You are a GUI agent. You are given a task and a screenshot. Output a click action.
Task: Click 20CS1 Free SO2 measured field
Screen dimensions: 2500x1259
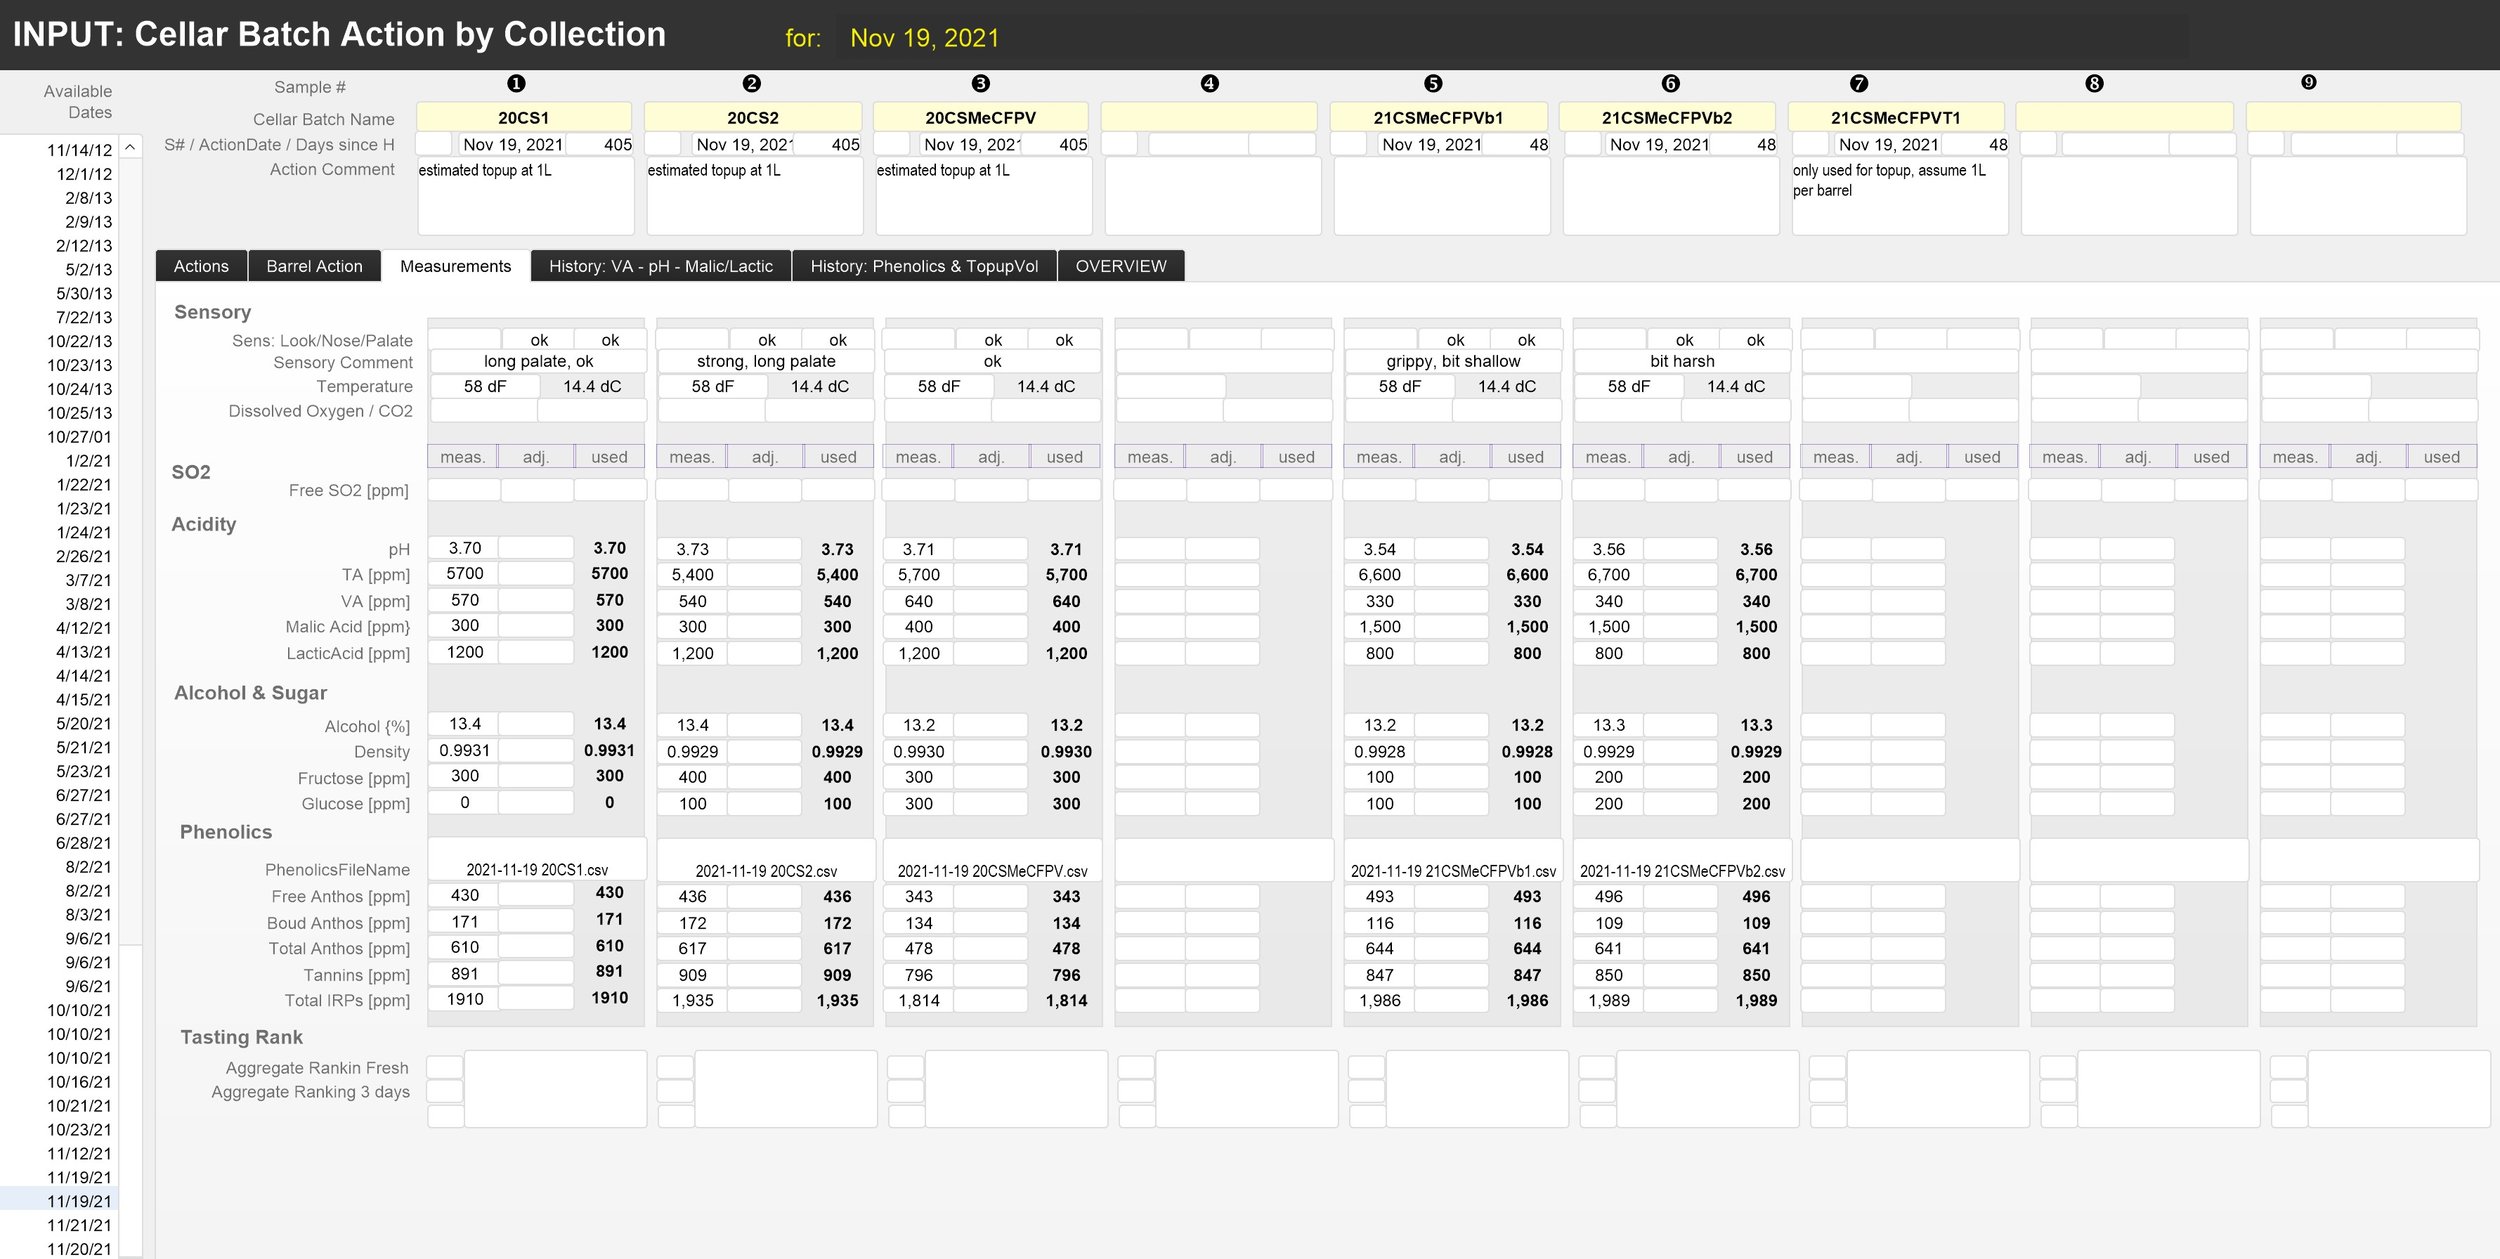[464, 490]
